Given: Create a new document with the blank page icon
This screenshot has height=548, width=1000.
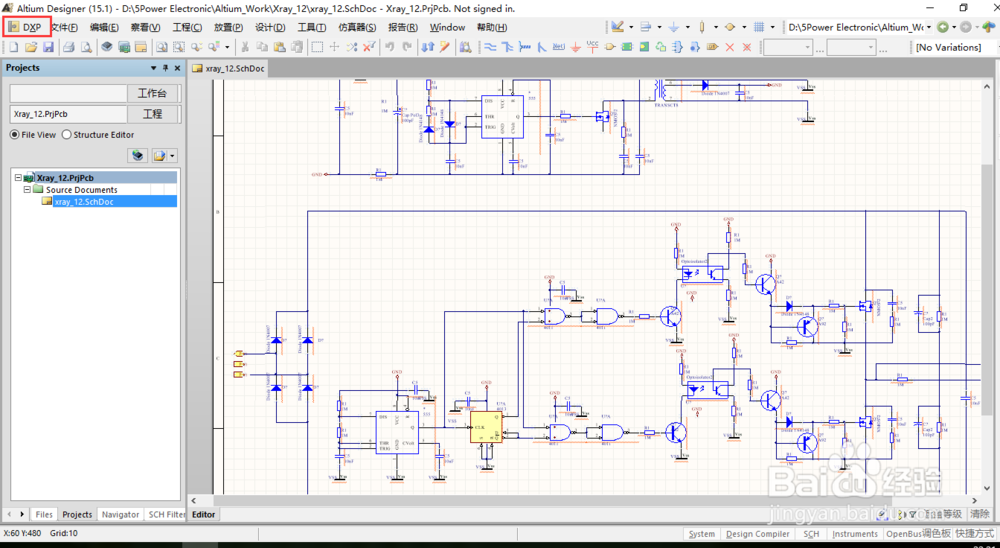Looking at the screenshot, I should (x=13, y=47).
